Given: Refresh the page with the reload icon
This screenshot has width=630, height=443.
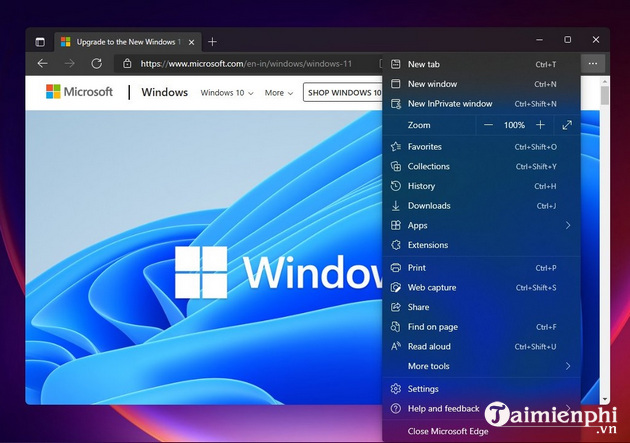Looking at the screenshot, I should [x=96, y=63].
